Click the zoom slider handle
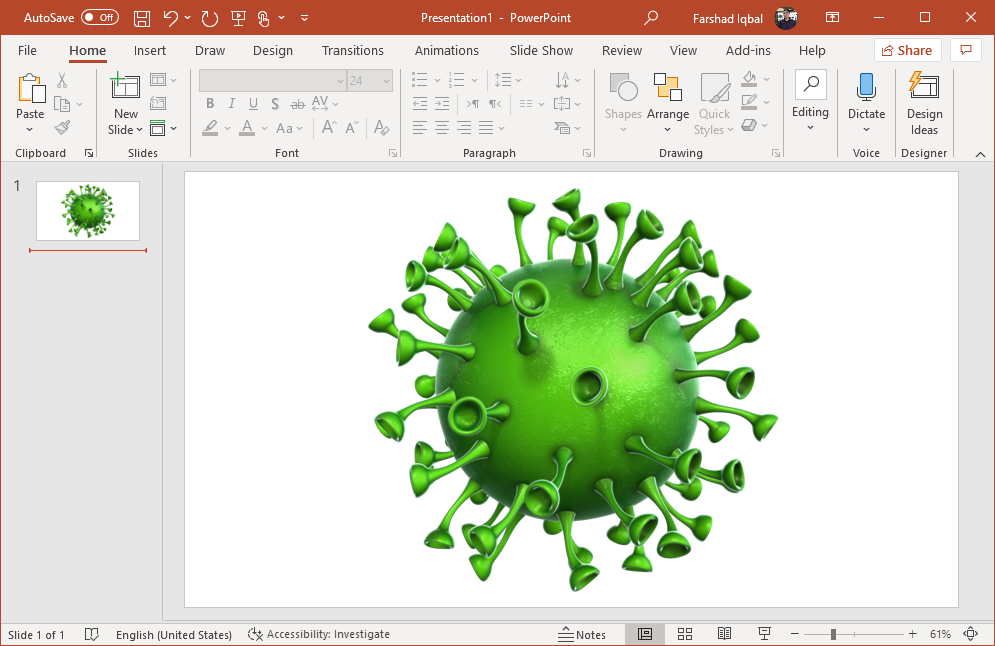995x646 pixels. click(833, 634)
